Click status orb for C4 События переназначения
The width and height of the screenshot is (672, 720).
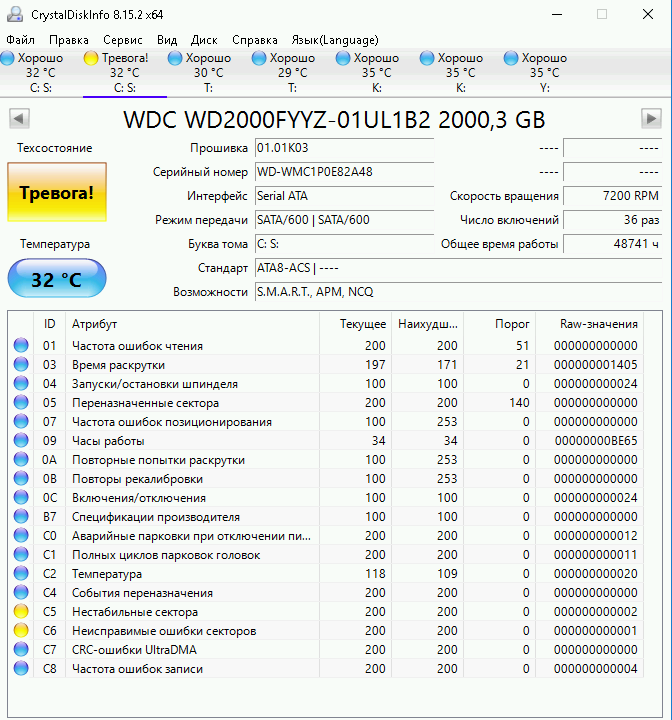coord(21,592)
